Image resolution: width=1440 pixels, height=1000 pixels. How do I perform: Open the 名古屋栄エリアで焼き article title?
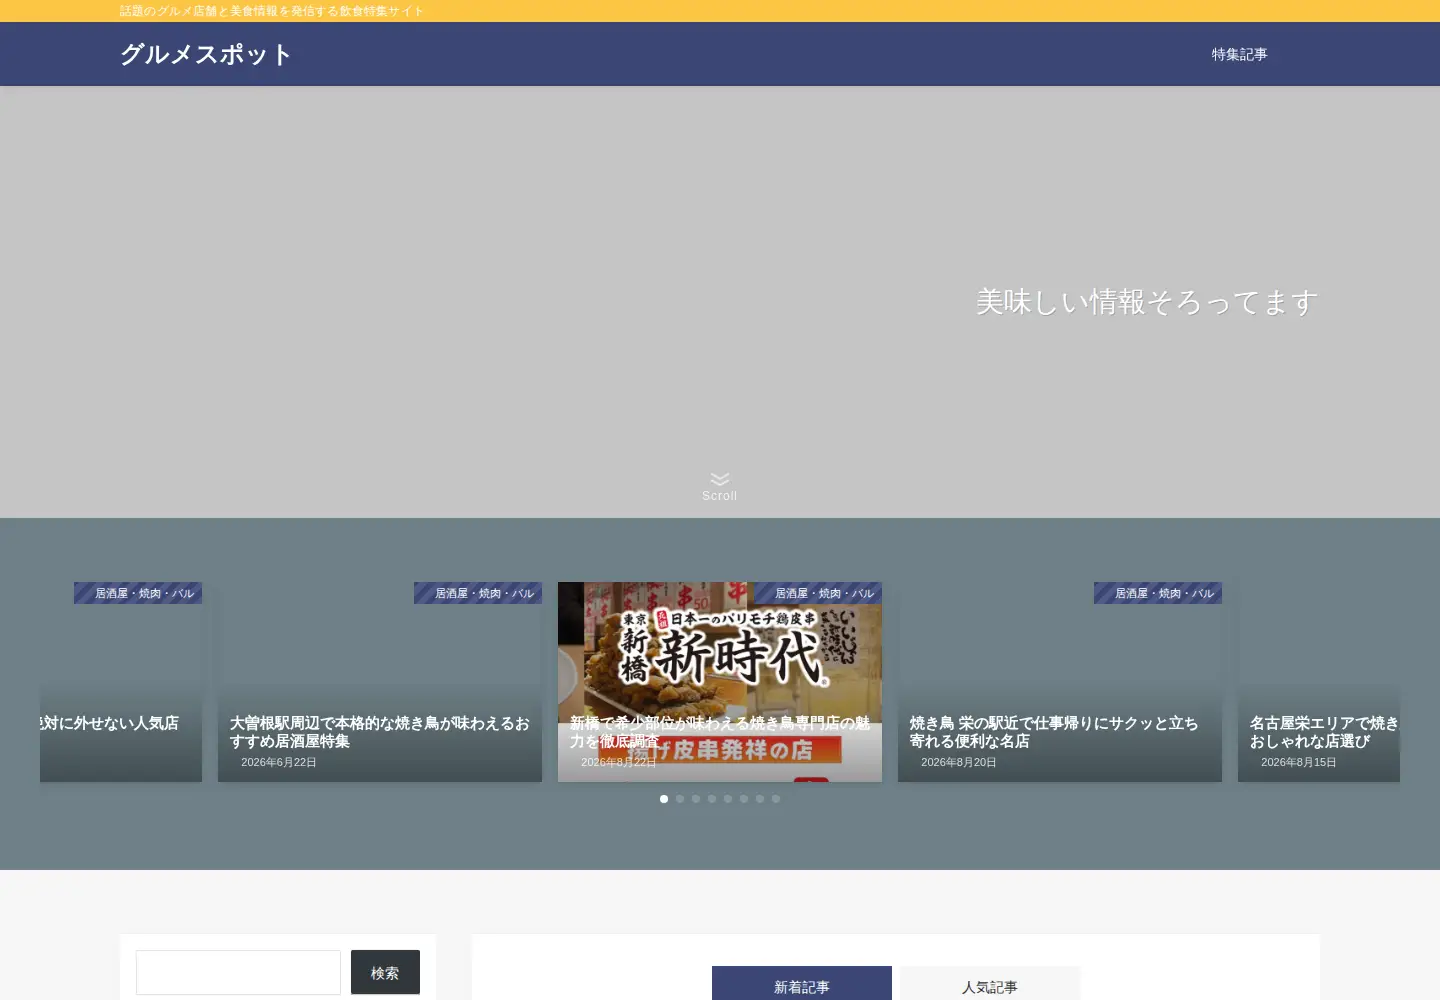click(1324, 732)
